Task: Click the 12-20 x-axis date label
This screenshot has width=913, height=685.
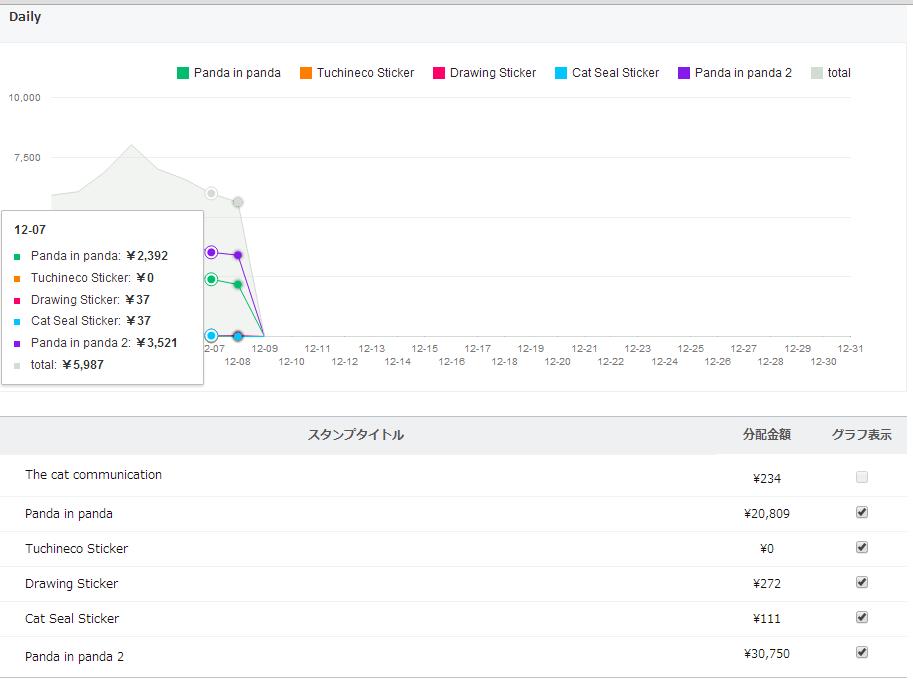Action: 557,362
